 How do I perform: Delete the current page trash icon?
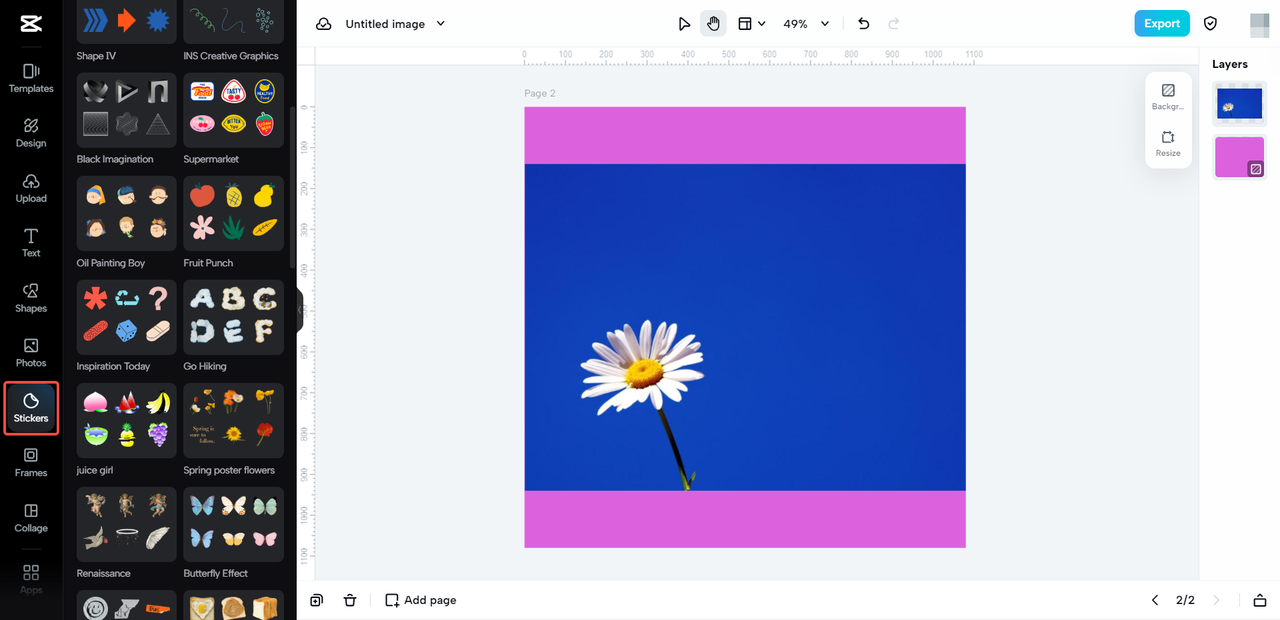350,600
